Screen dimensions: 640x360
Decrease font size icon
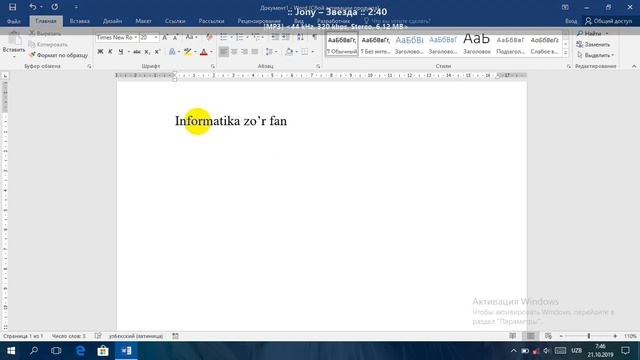tap(175, 38)
